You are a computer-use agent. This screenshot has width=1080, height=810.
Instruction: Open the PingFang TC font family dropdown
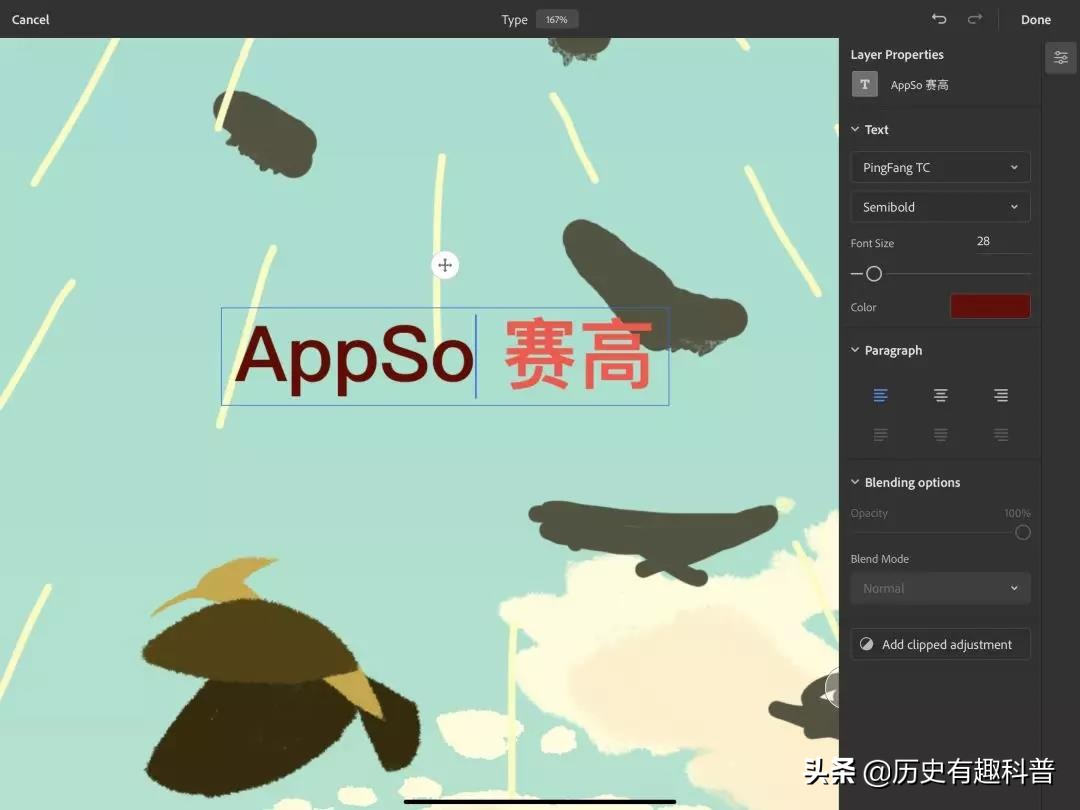point(940,167)
